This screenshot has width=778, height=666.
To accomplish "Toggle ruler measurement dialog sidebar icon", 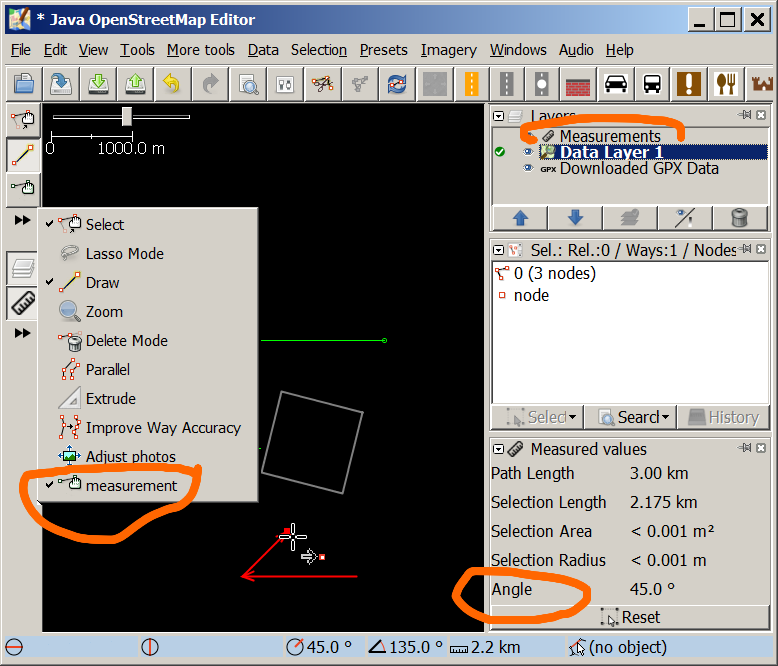I will click(x=23, y=303).
